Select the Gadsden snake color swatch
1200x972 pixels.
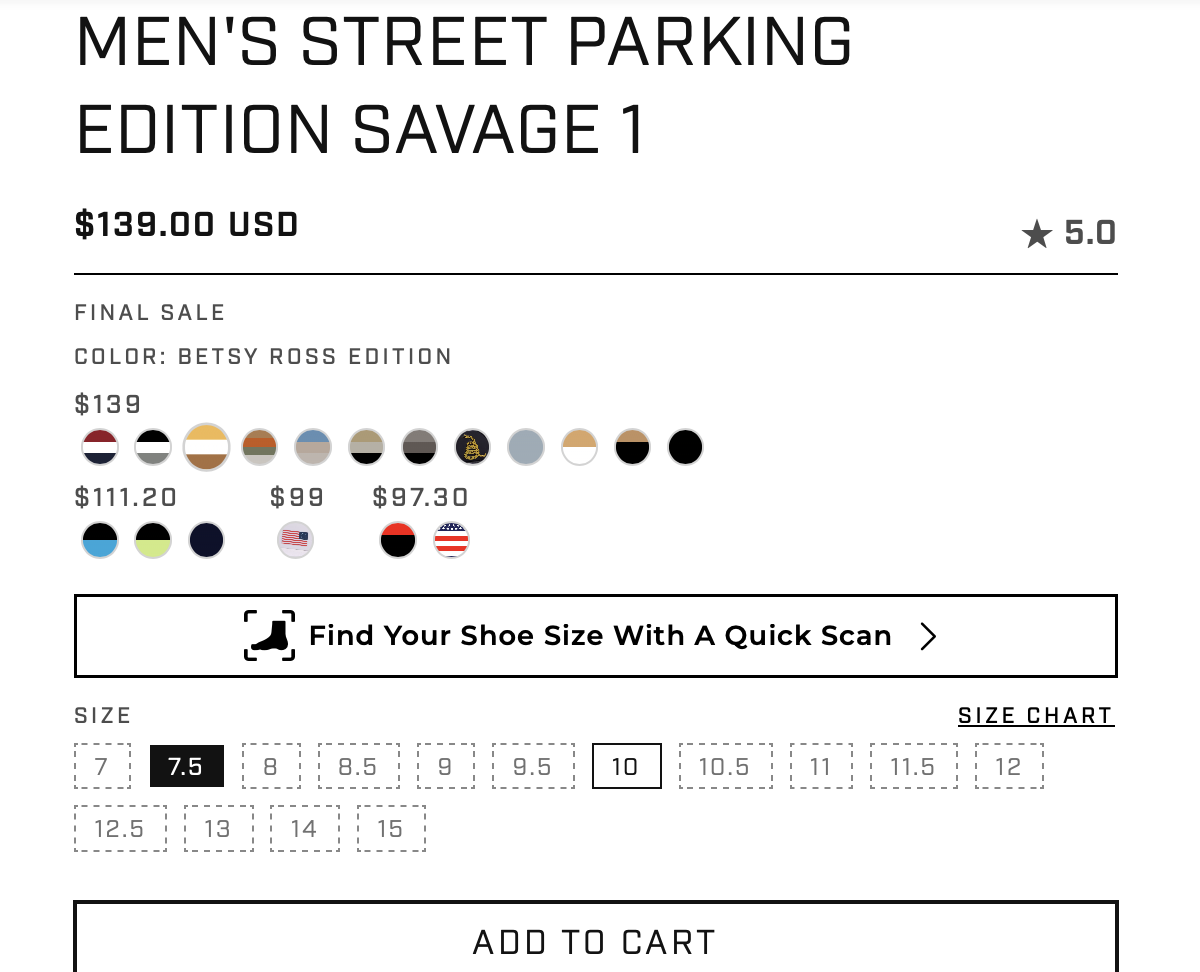[472, 447]
